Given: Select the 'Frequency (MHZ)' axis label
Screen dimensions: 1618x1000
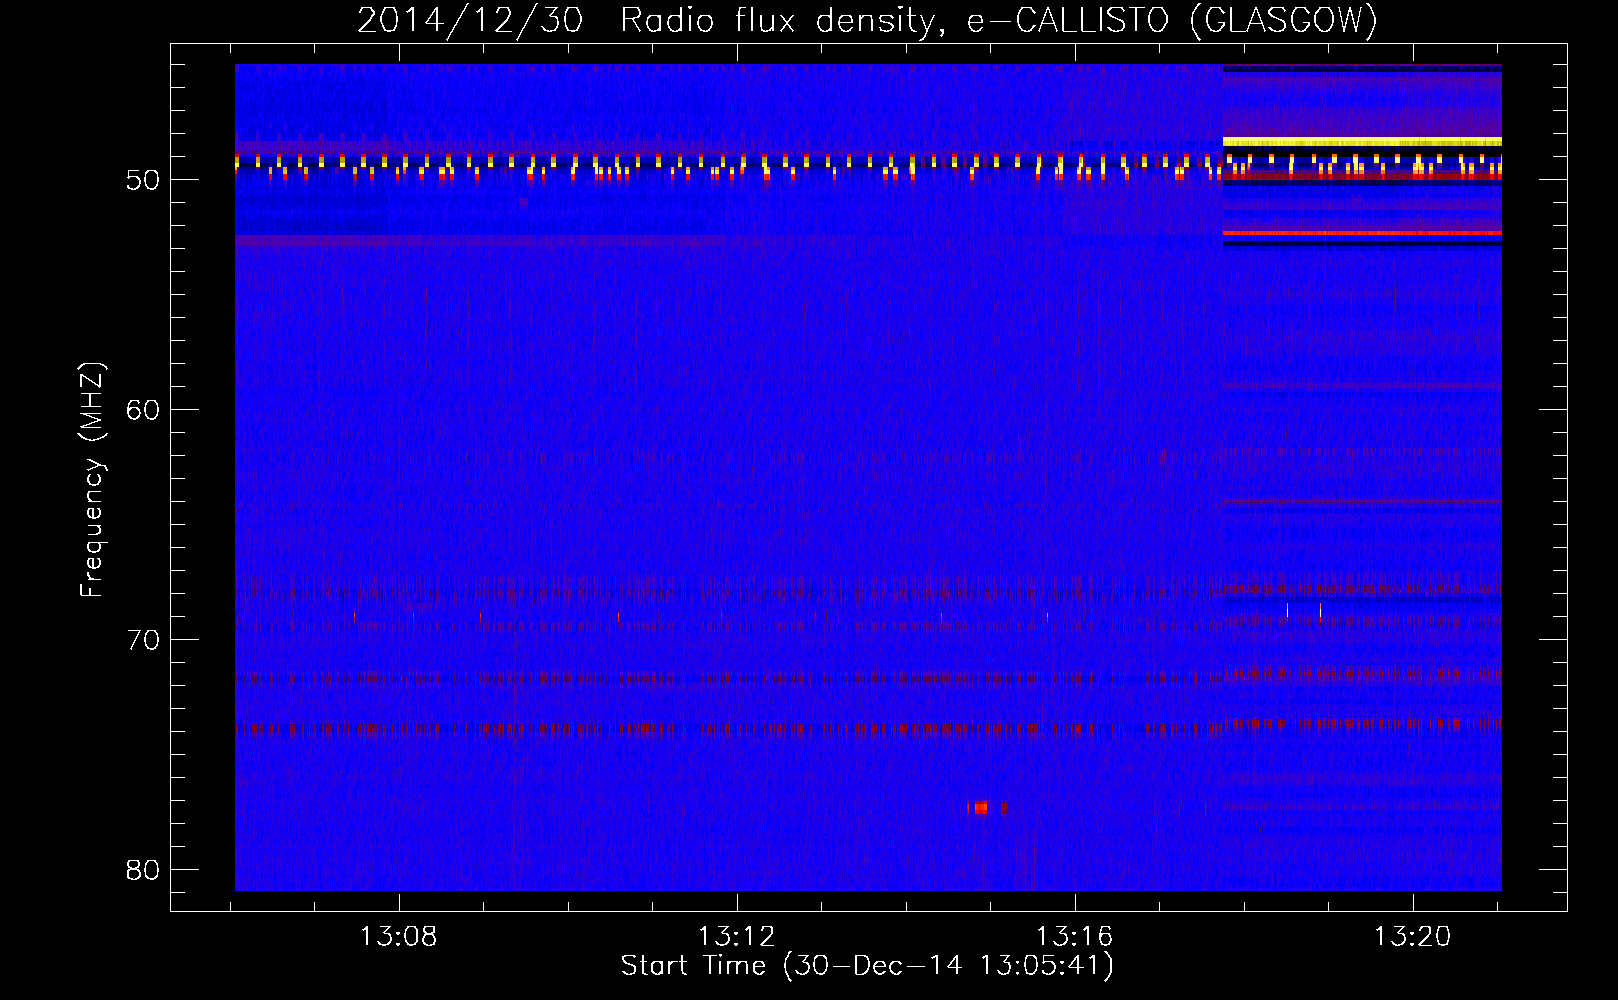Looking at the screenshot, I should [x=92, y=480].
